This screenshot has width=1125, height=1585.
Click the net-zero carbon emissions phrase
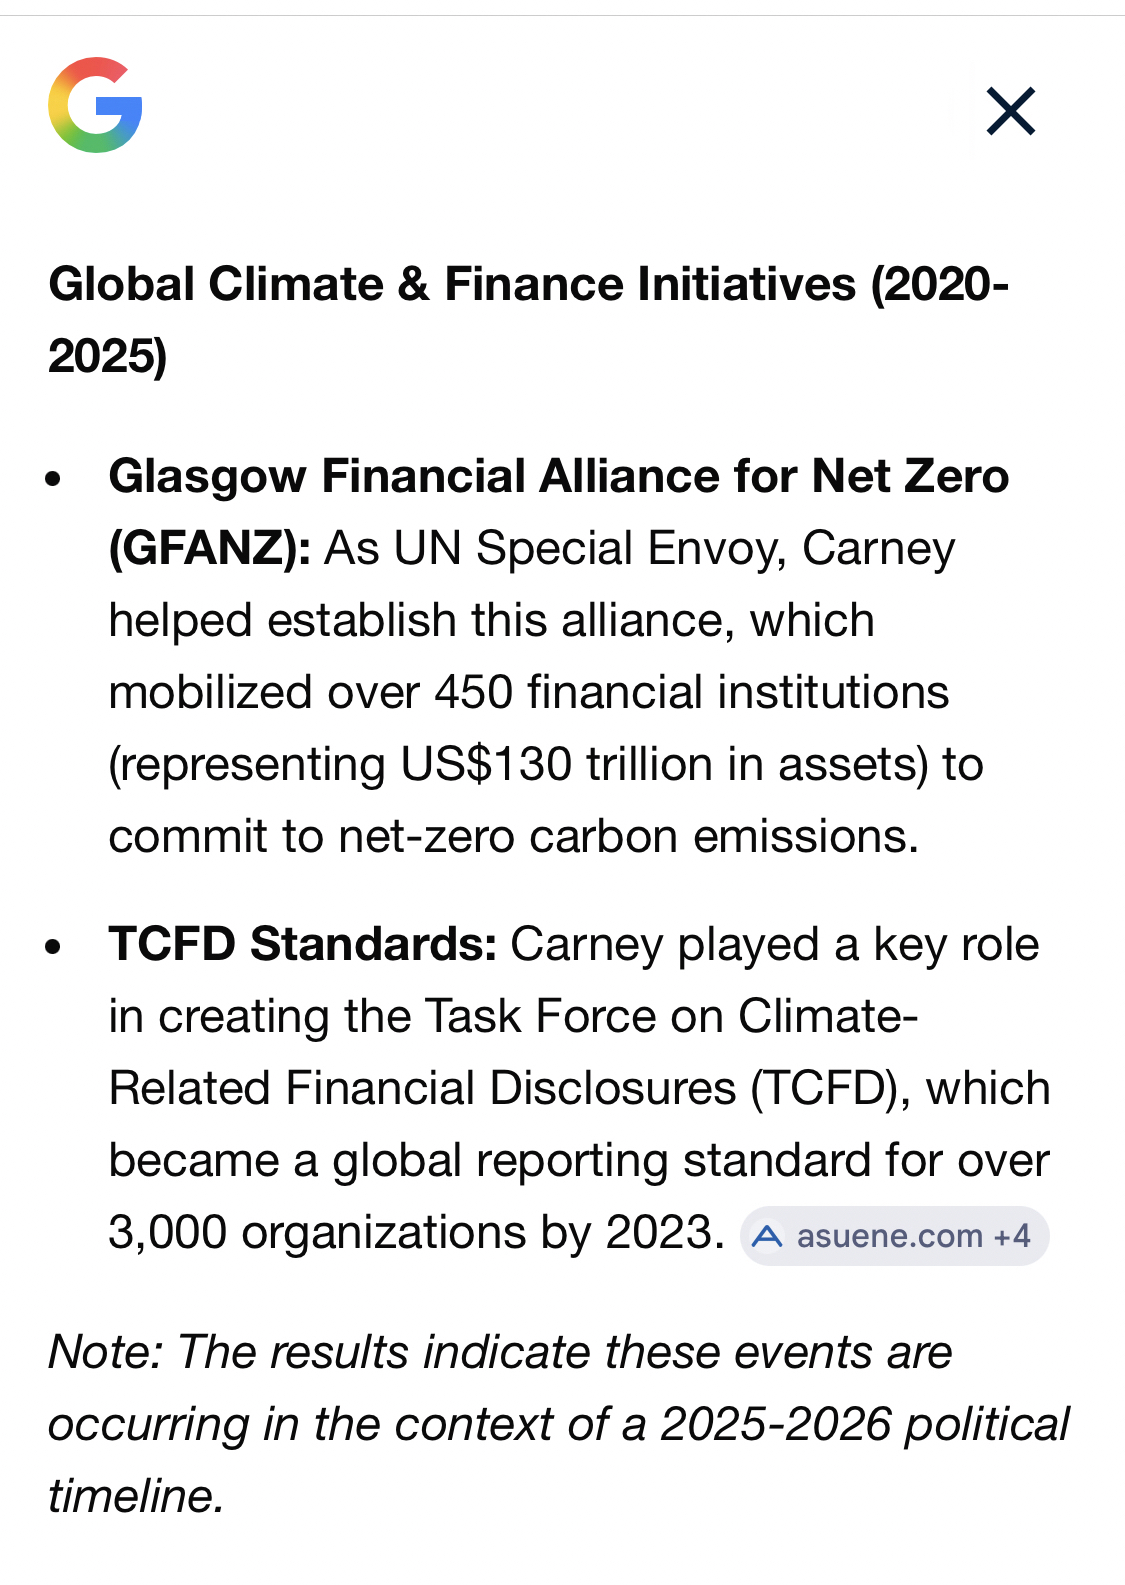627,836
